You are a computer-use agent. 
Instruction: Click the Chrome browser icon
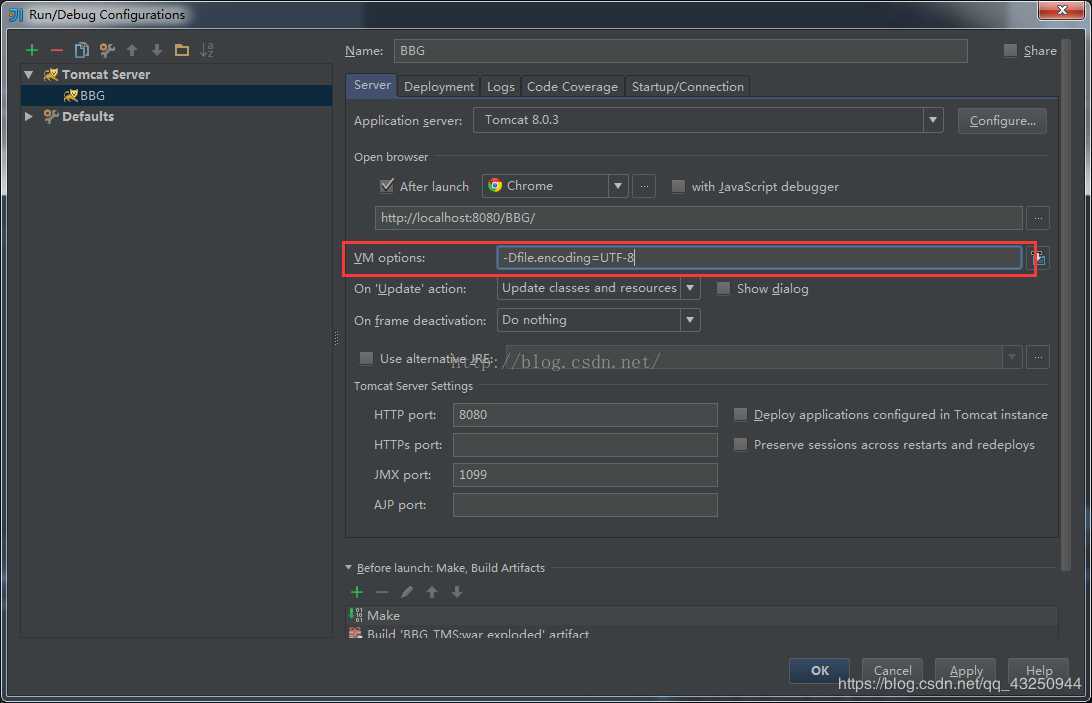495,186
